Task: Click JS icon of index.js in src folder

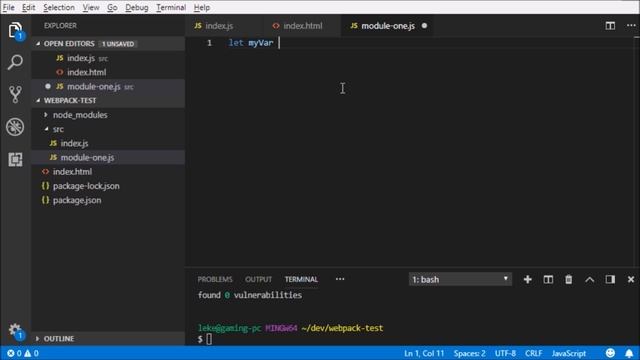Action: coord(53,143)
